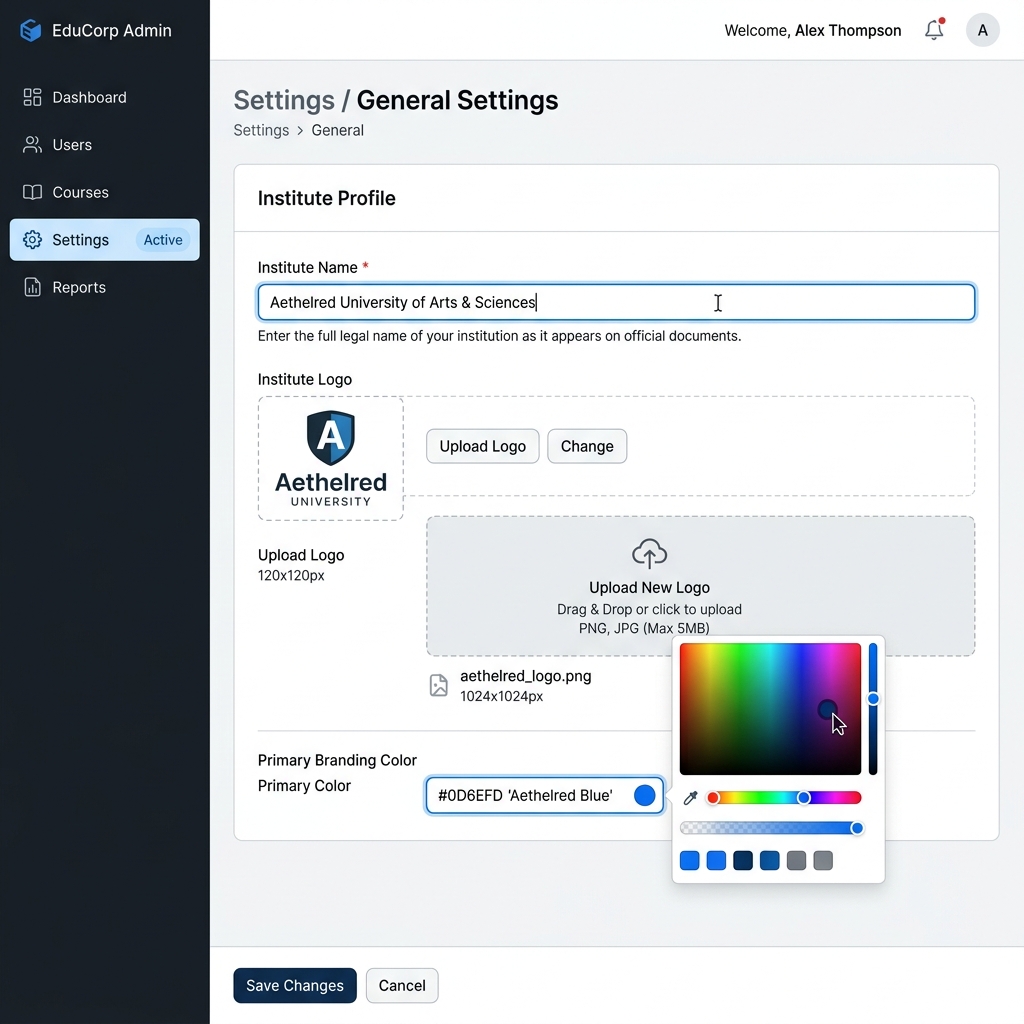
Task: Click the Settings breadcrumb link
Action: [261, 130]
